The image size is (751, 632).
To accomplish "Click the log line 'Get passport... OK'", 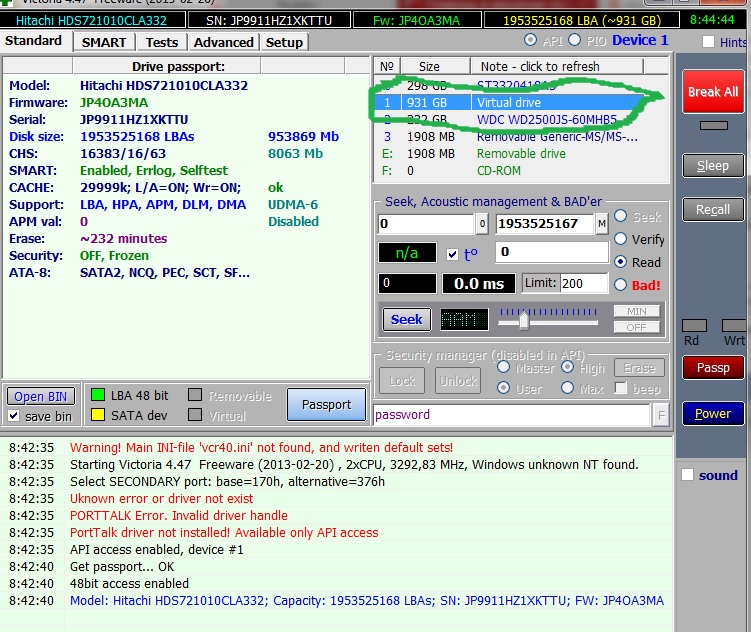I will pos(122,567).
